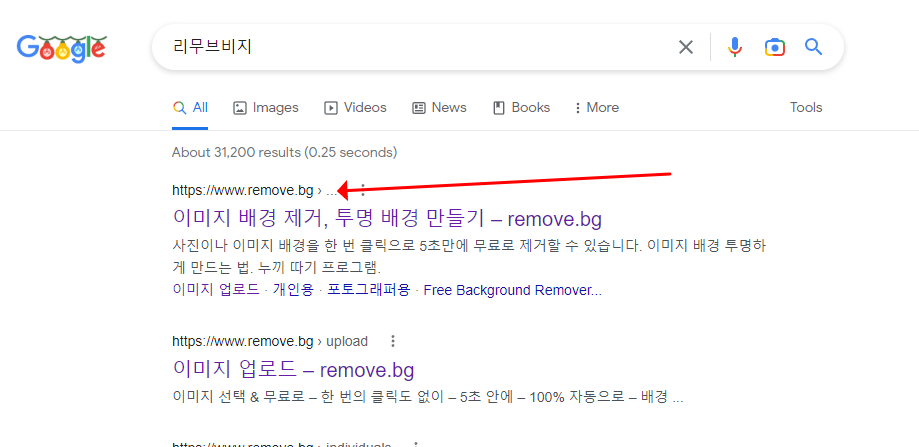The width and height of the screenshot is (919, 447).
Task: Click the https://www.remove.bg URL of first result
Action: (243, 190)
